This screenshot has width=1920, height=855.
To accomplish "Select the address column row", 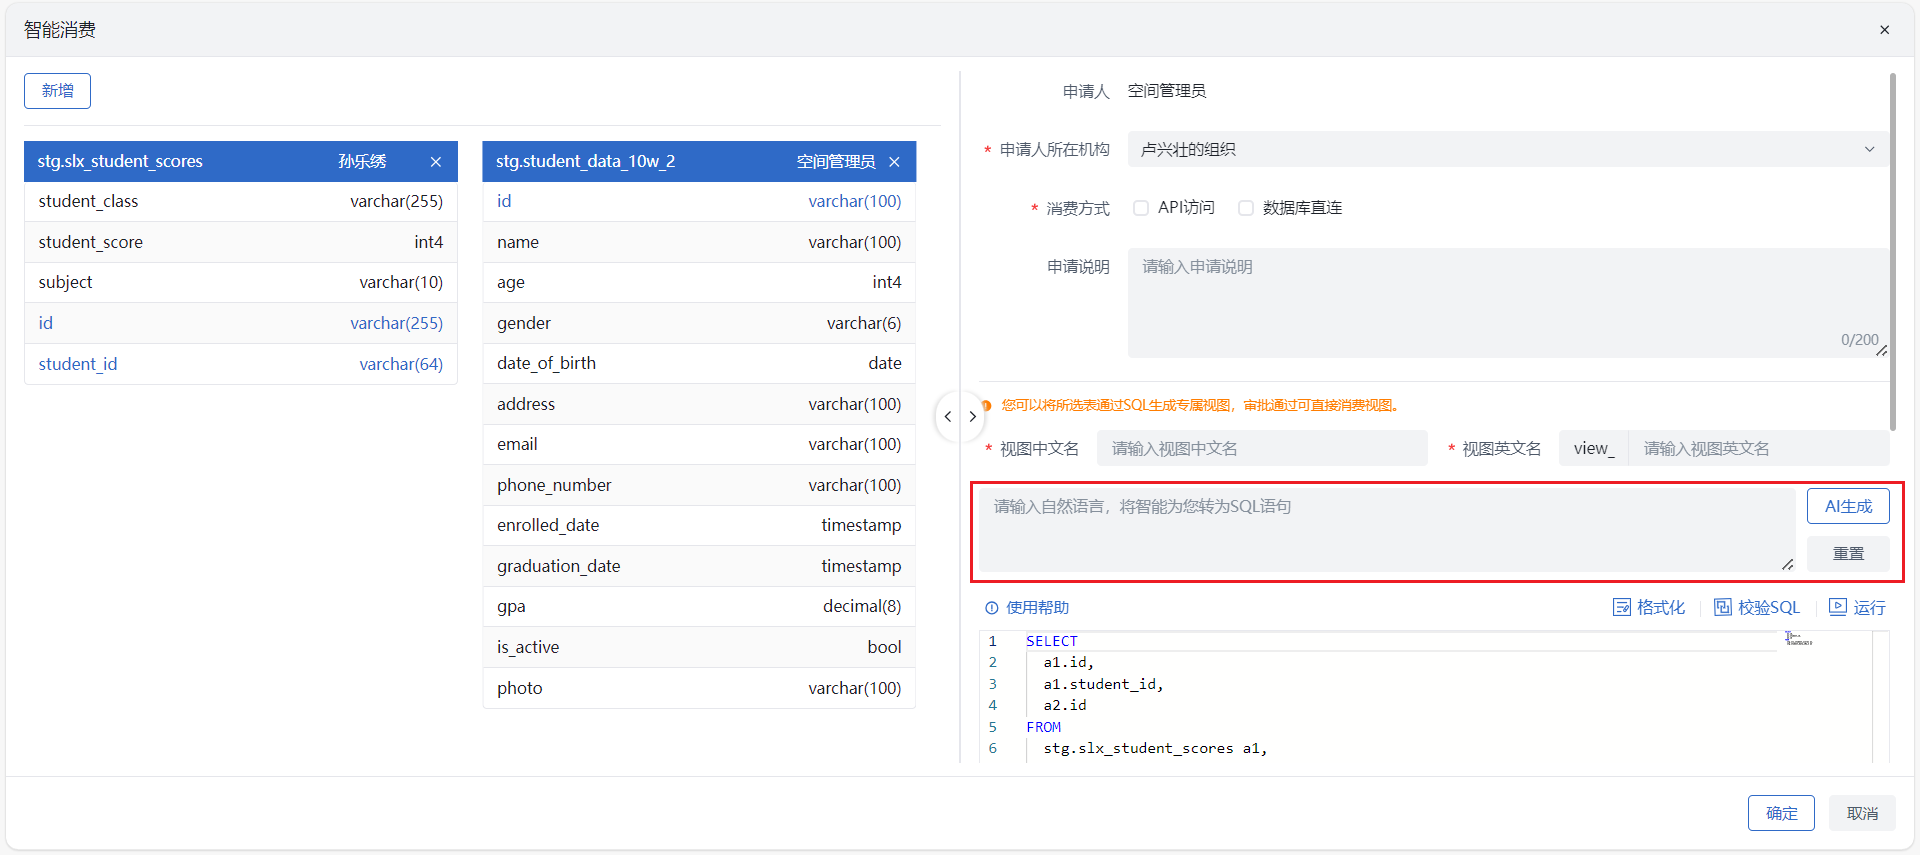I will [699, 404].
